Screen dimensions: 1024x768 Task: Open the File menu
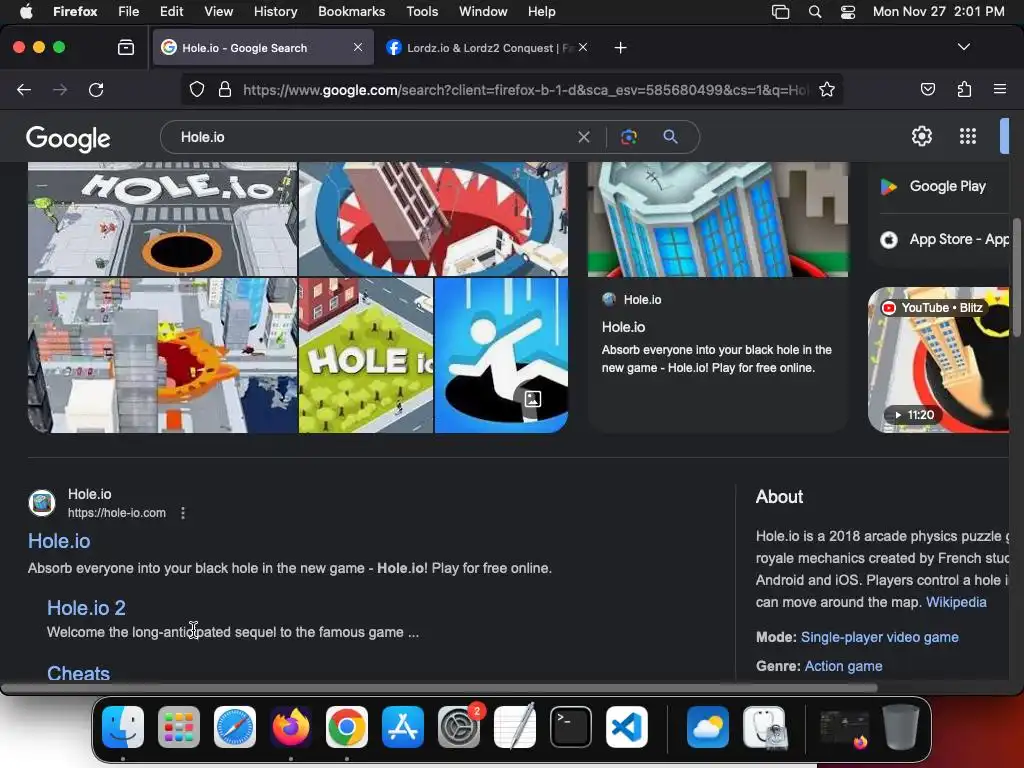click(x=129, y=11)
